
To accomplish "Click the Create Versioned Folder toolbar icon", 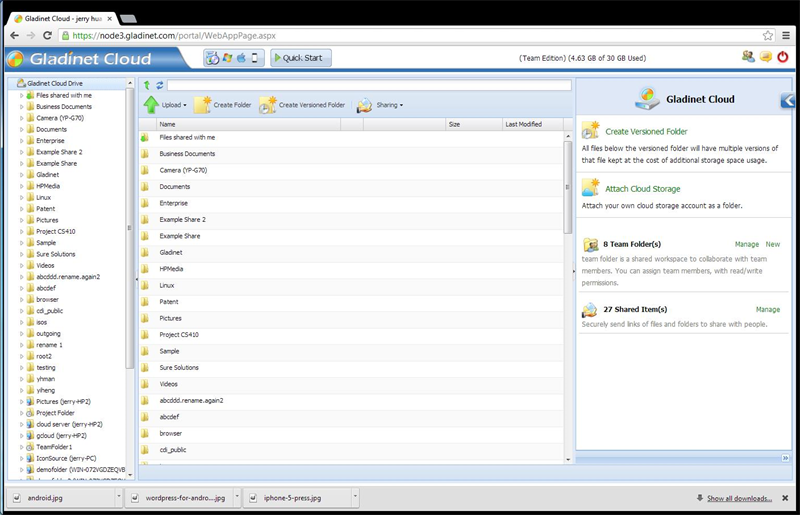I will tap(267, 105).
